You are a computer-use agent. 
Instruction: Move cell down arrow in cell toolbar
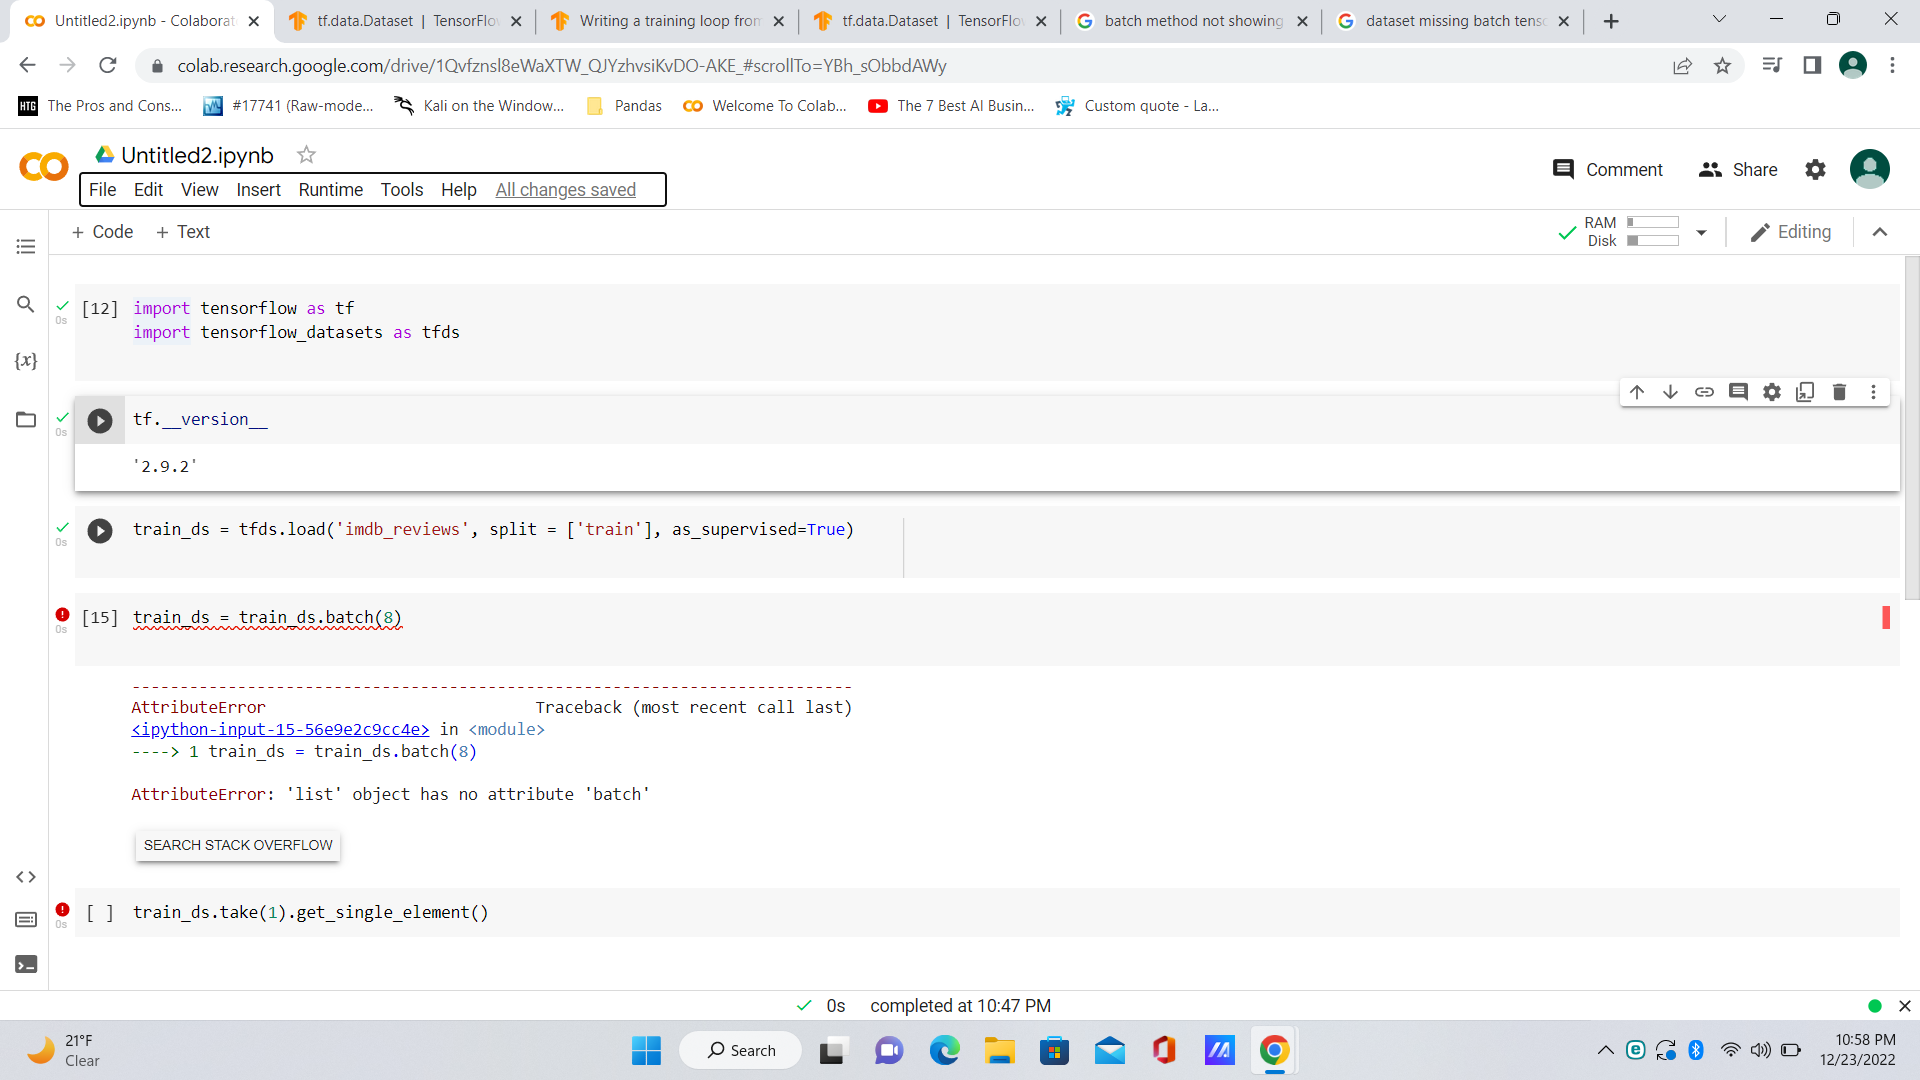1670,392
